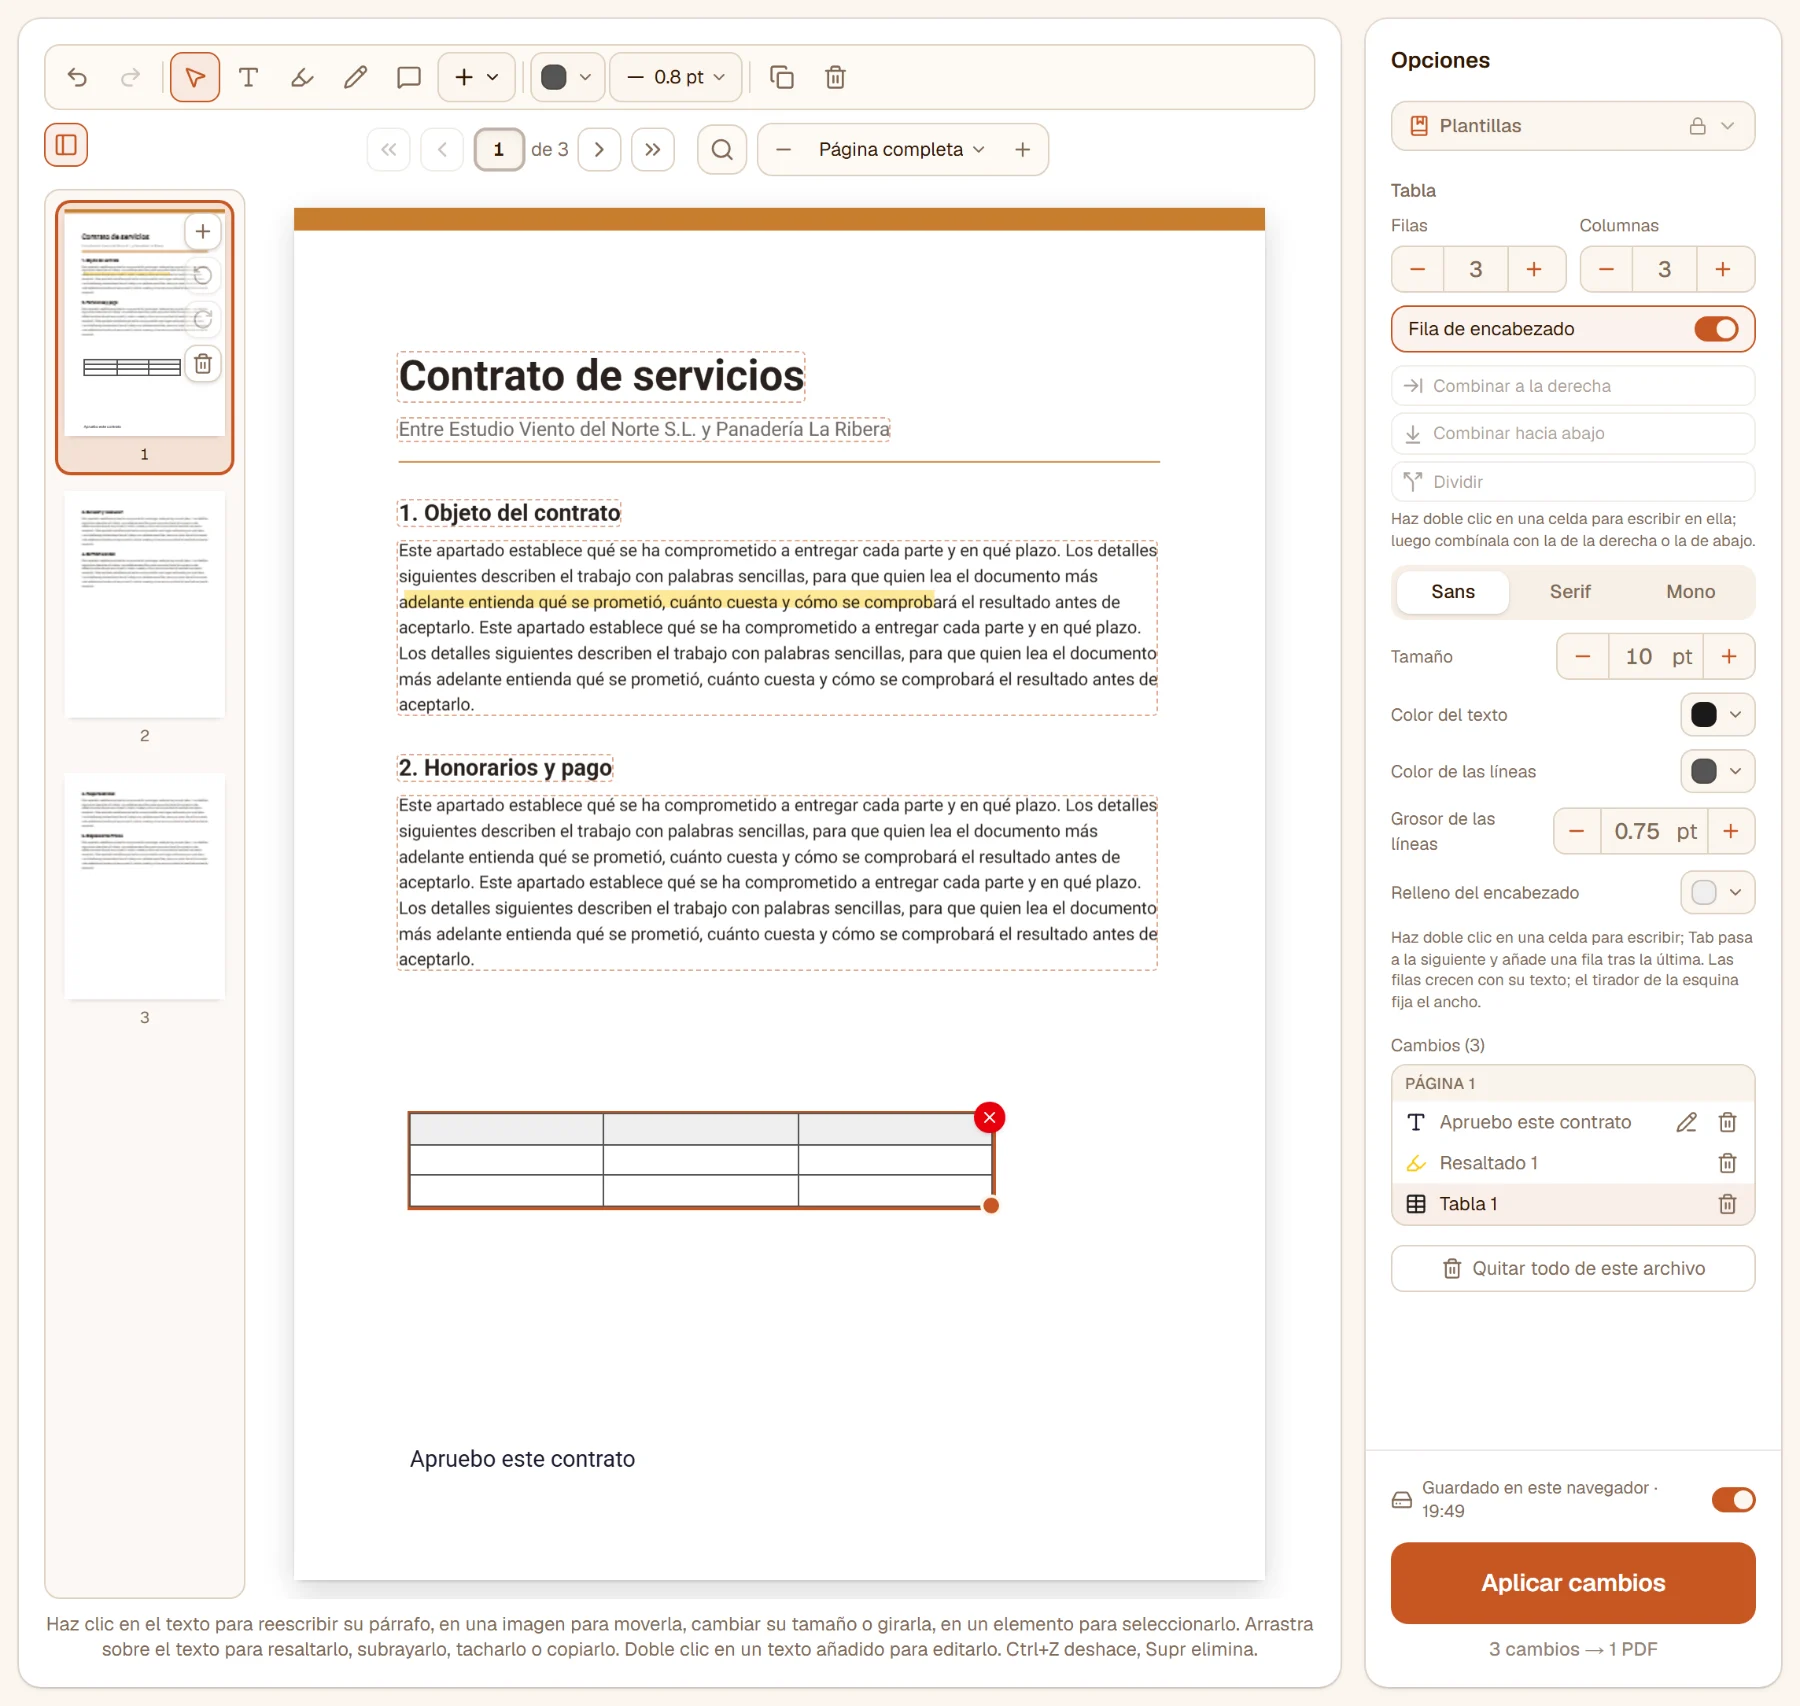Increase the Tamaño font size
The width and height of the screenshot is (1800, 1706).
coord(1729,656)
